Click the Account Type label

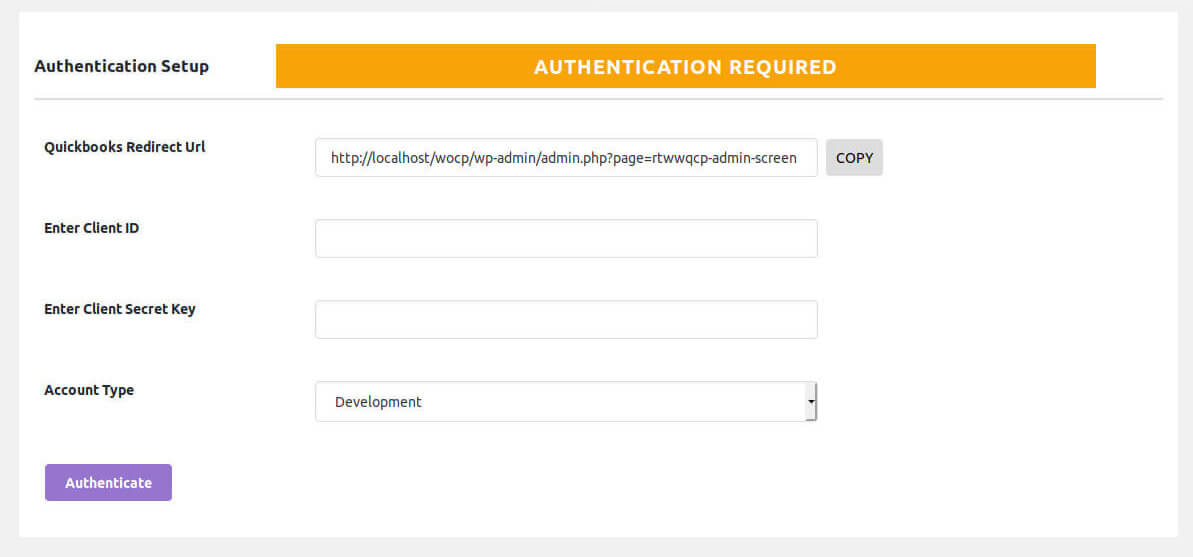click(89, 390)
